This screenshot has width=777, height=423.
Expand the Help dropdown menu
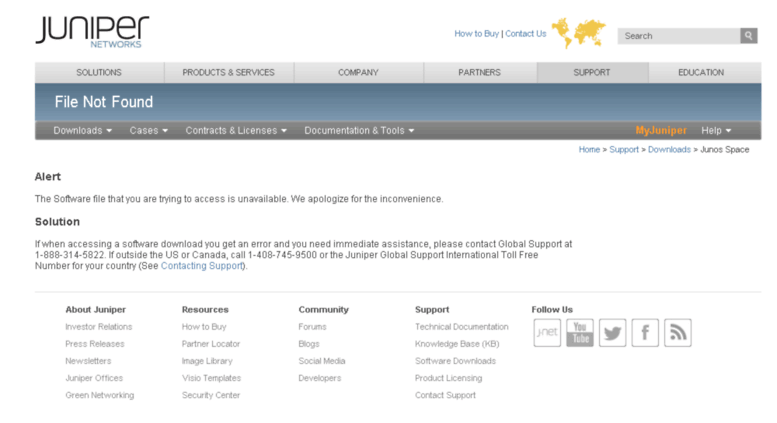pyautogui.click(x=716, y=130)
